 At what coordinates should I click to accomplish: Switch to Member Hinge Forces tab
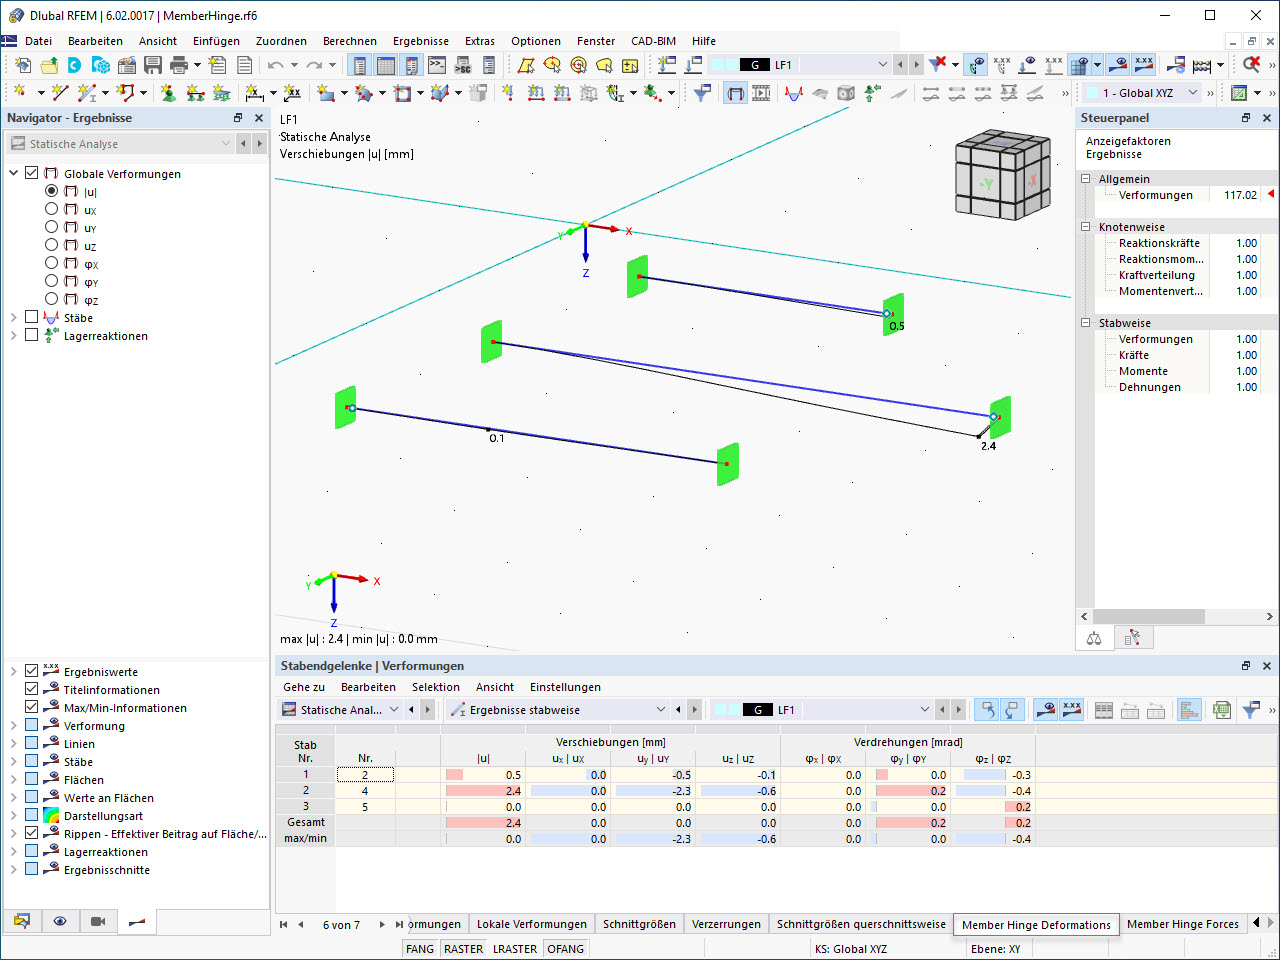click(x=1183, y=924)
